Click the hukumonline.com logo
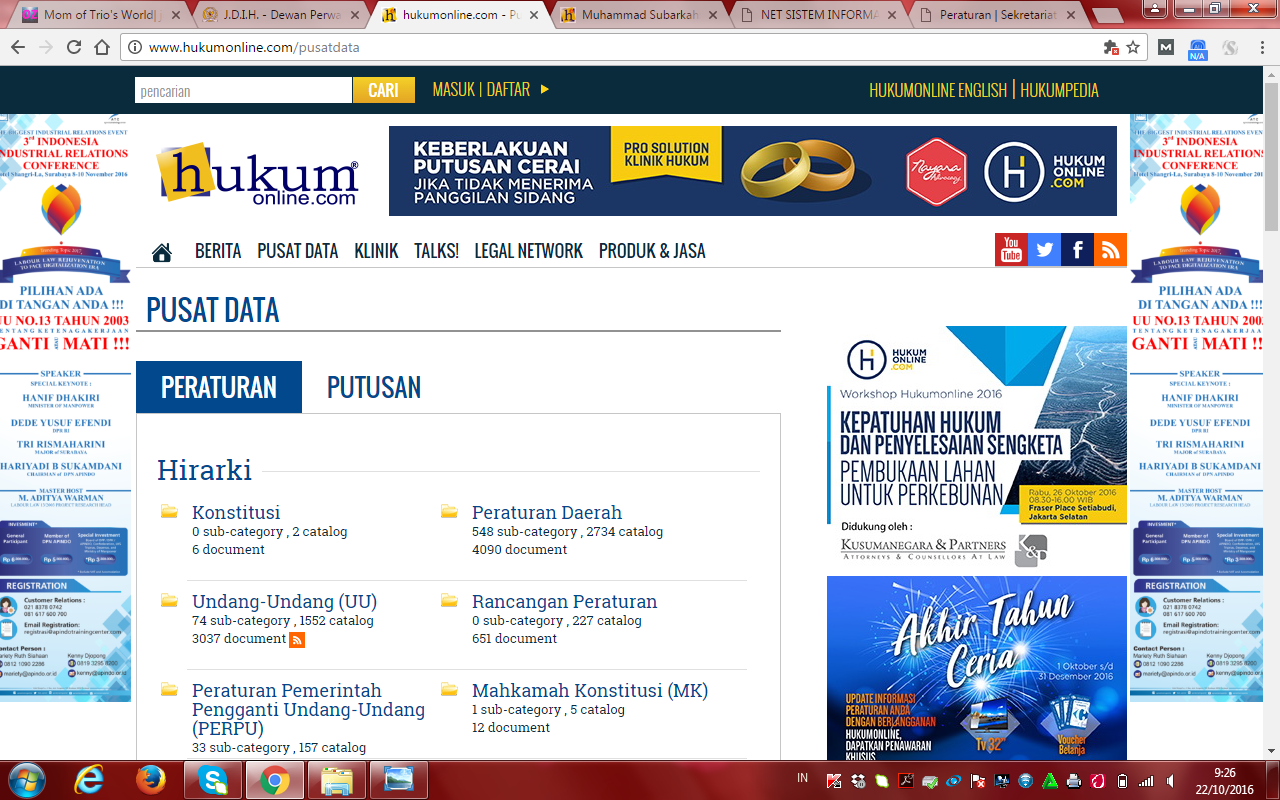 [x=257, y=172]
